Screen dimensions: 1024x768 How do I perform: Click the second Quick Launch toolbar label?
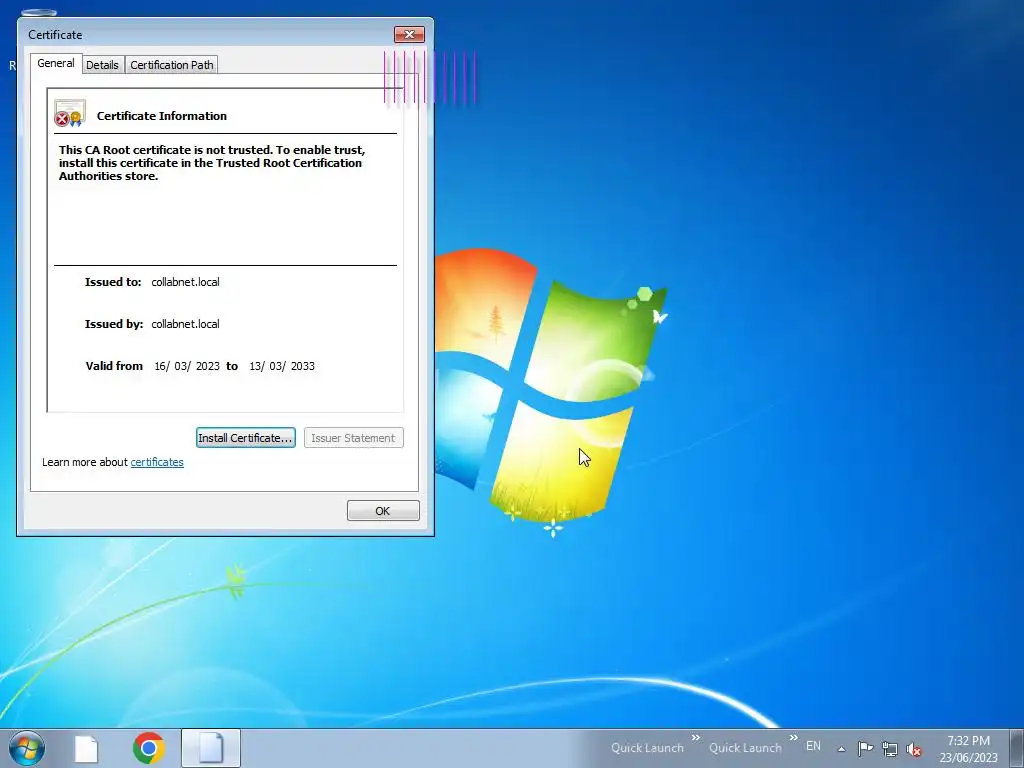click(x=745, y=748)
